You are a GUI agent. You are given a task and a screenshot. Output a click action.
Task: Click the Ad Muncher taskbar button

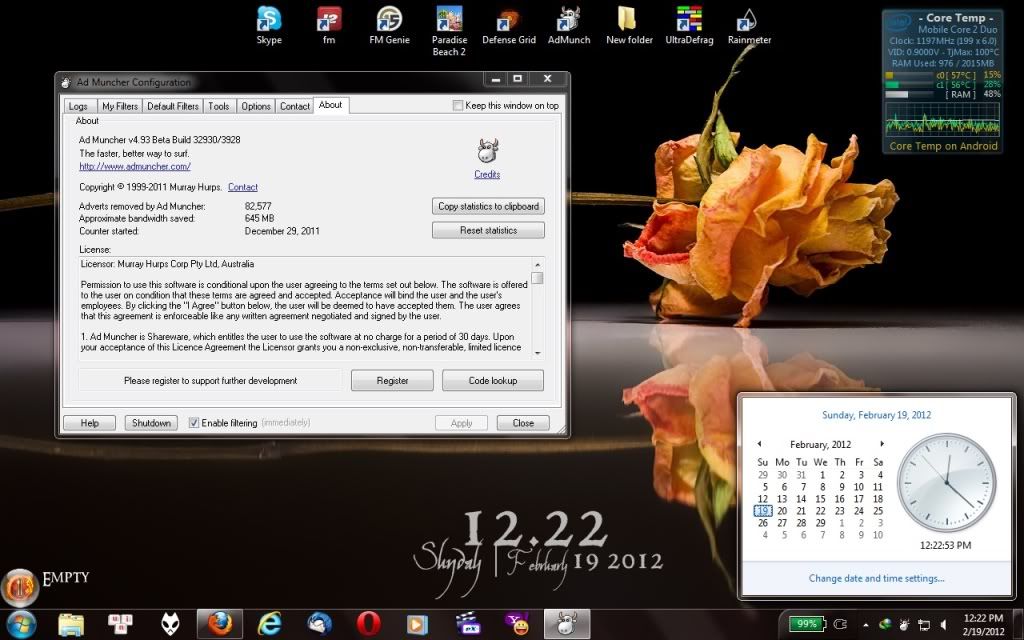[567, 624]
